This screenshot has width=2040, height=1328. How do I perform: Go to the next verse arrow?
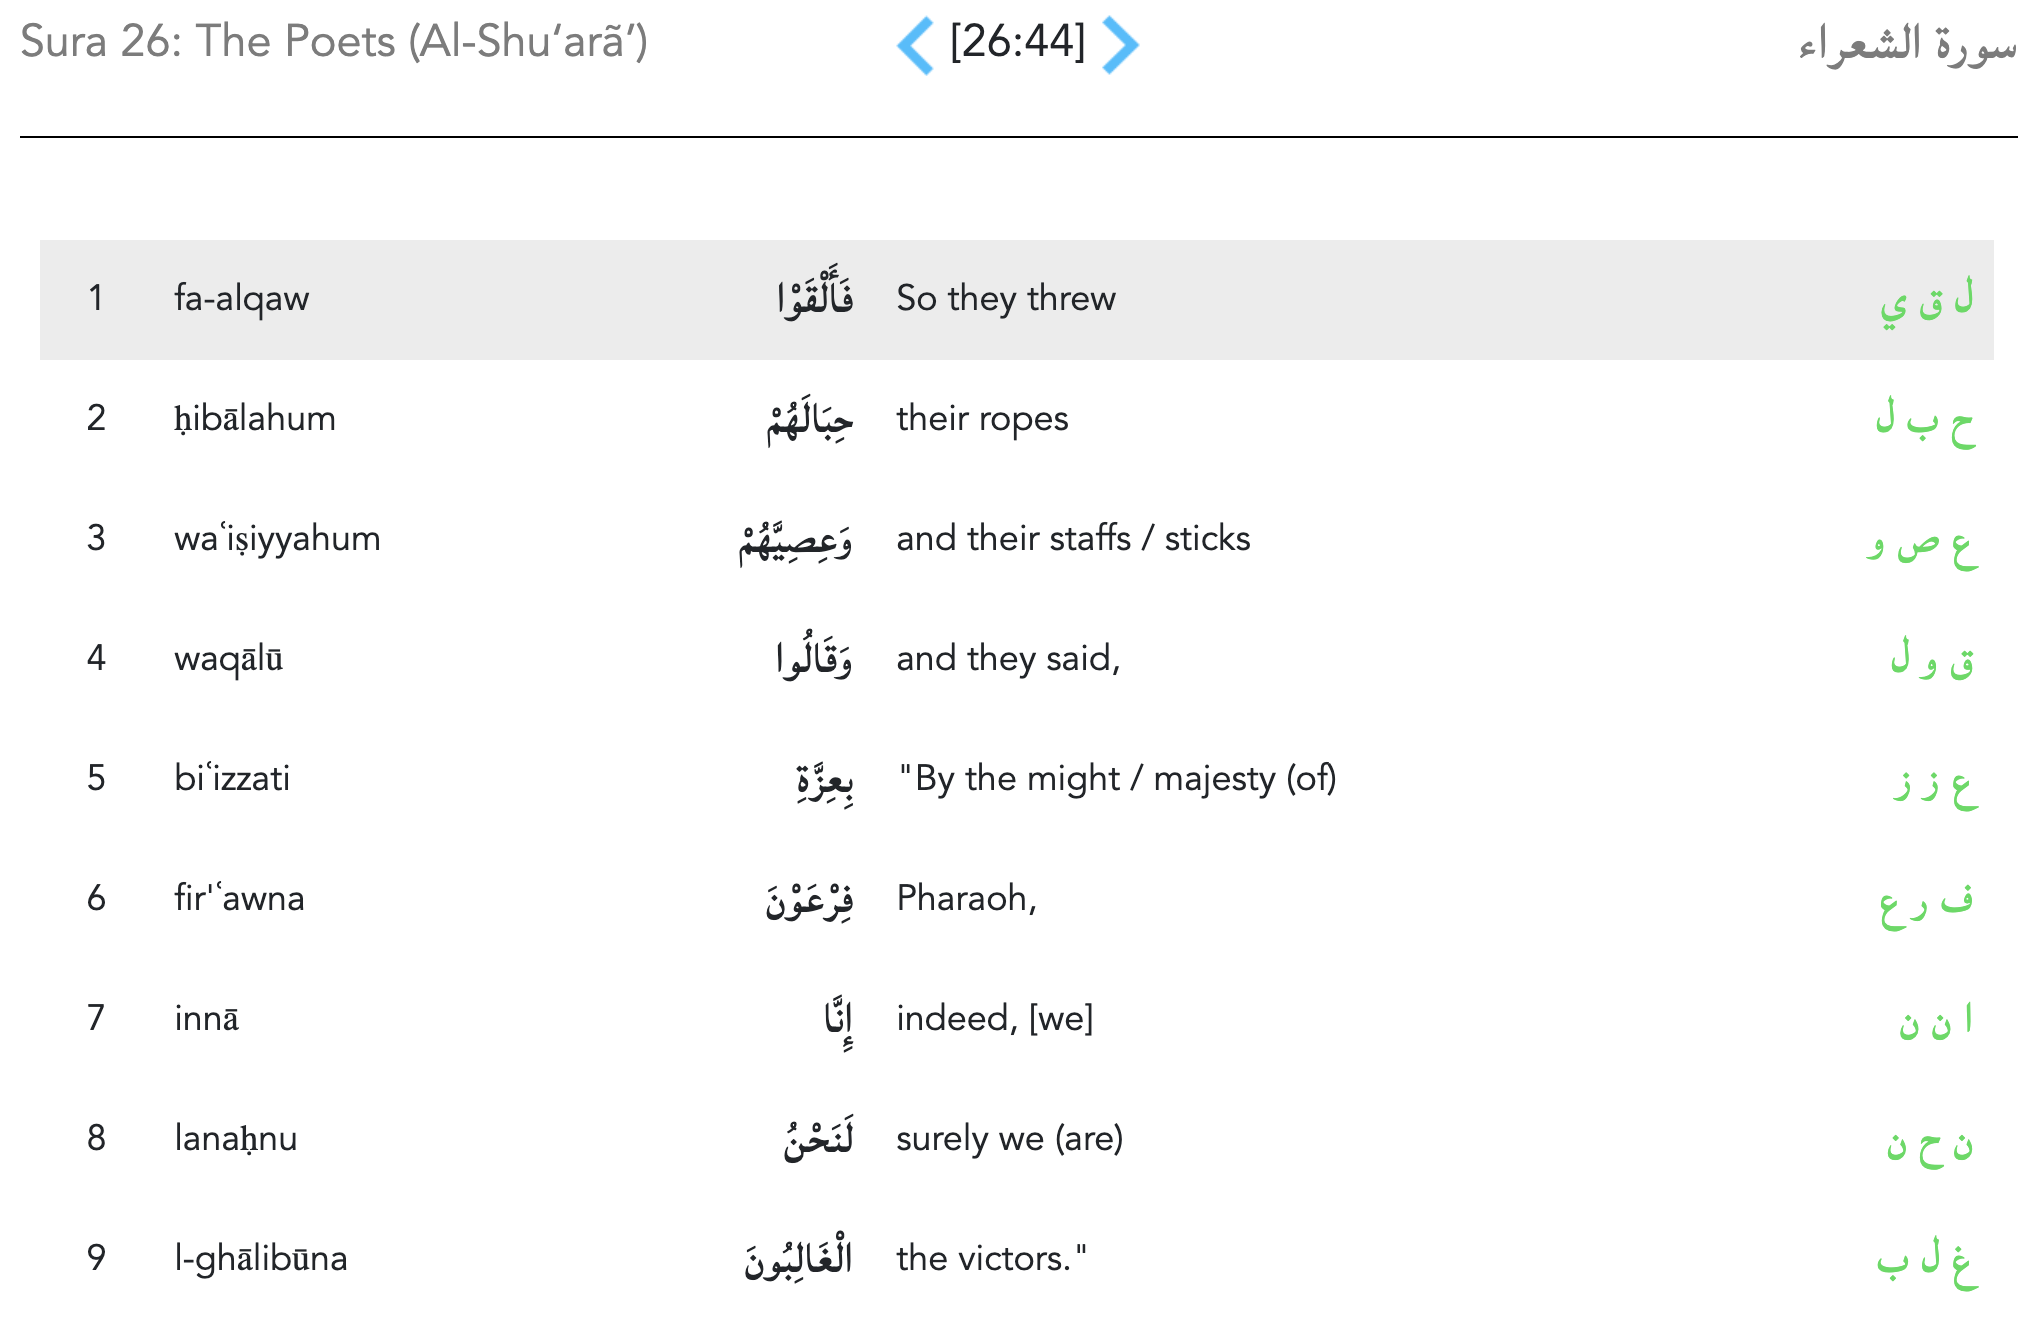coord(1120,45)
